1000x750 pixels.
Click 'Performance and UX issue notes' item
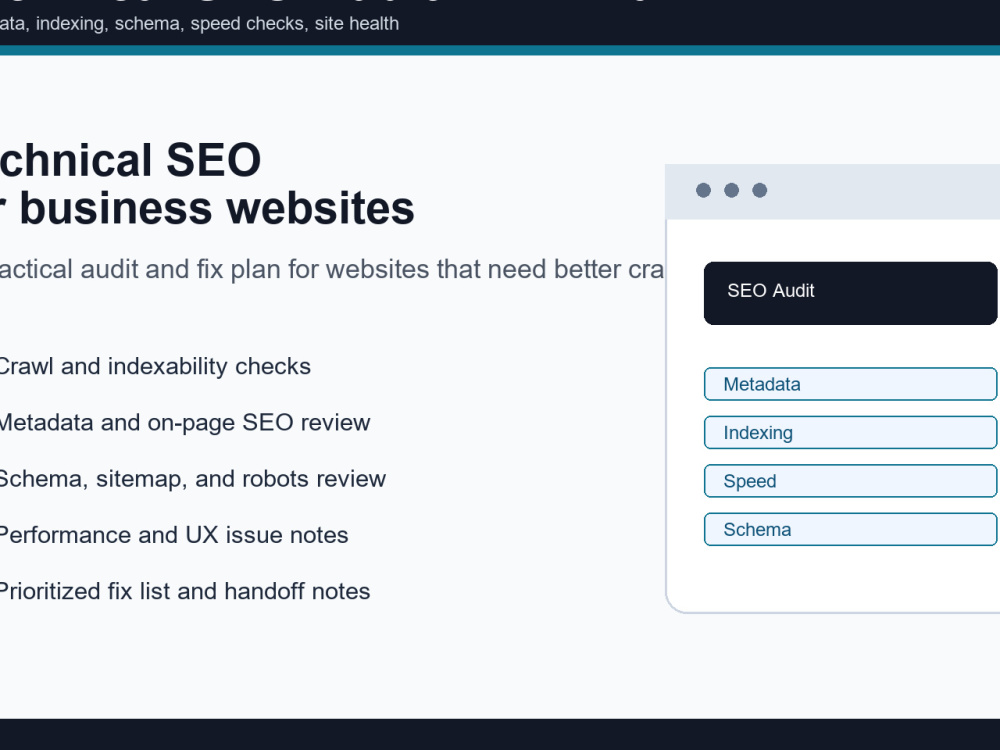tap(174, 534)
